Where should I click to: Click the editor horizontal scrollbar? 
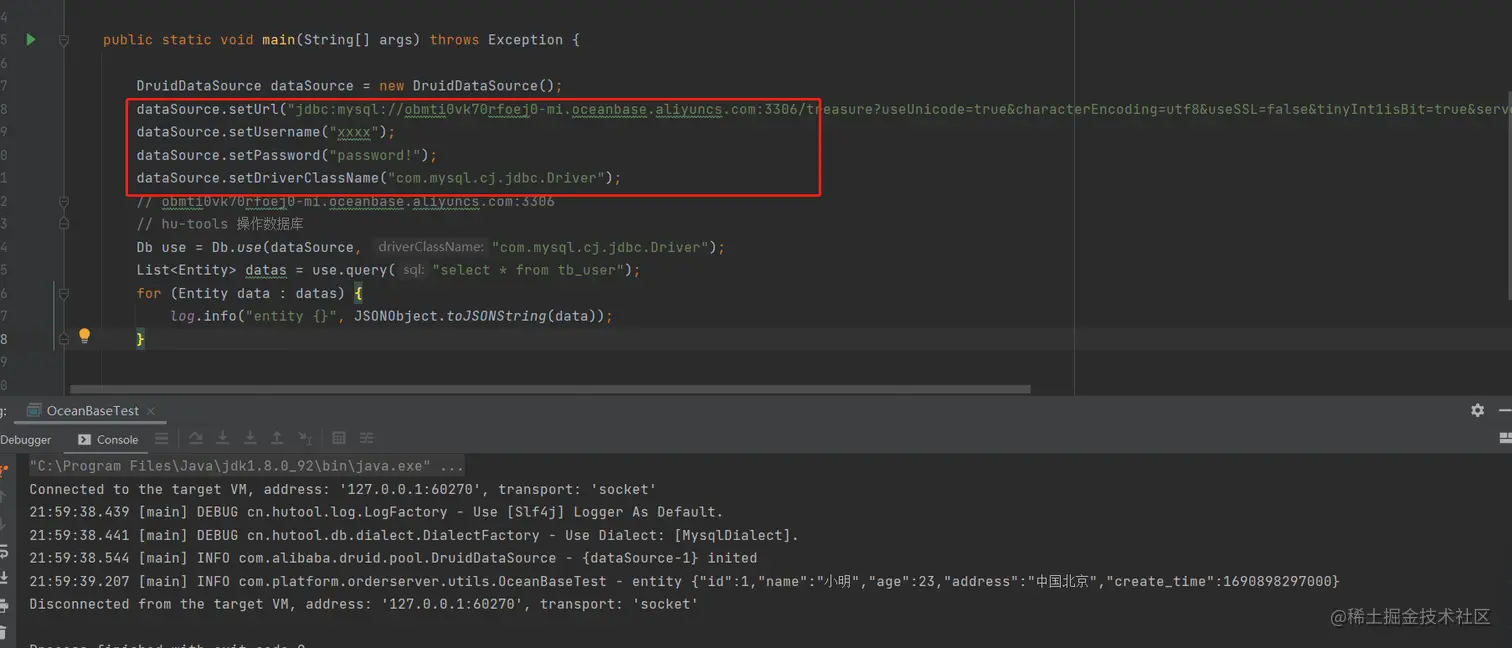(x=550, y=389)
